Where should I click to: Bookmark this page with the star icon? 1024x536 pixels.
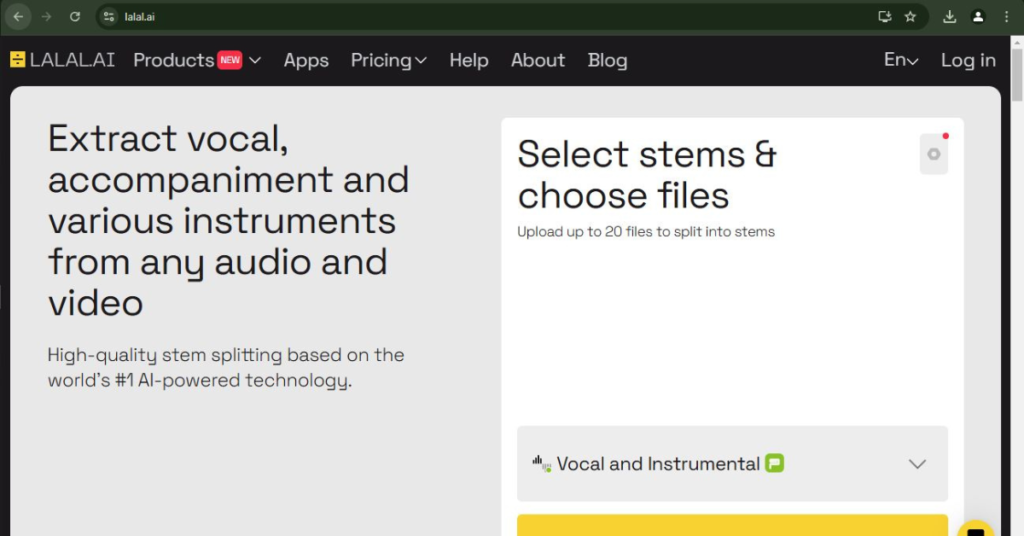(910, 17)
